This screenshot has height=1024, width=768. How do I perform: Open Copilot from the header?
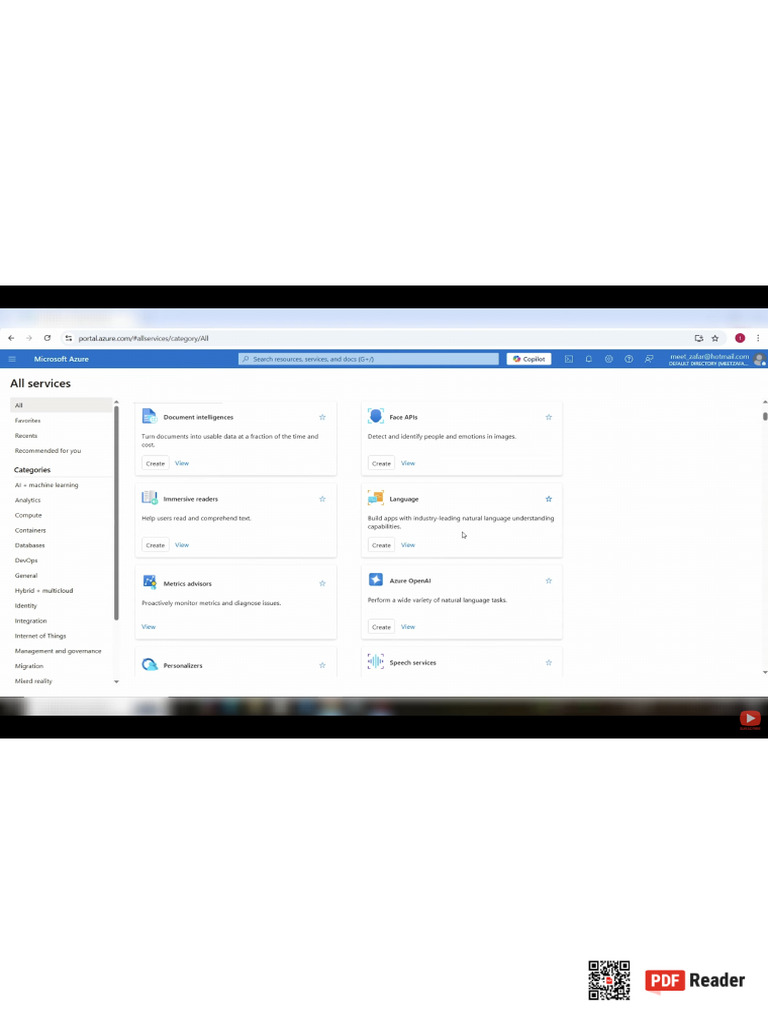(529, 359)
